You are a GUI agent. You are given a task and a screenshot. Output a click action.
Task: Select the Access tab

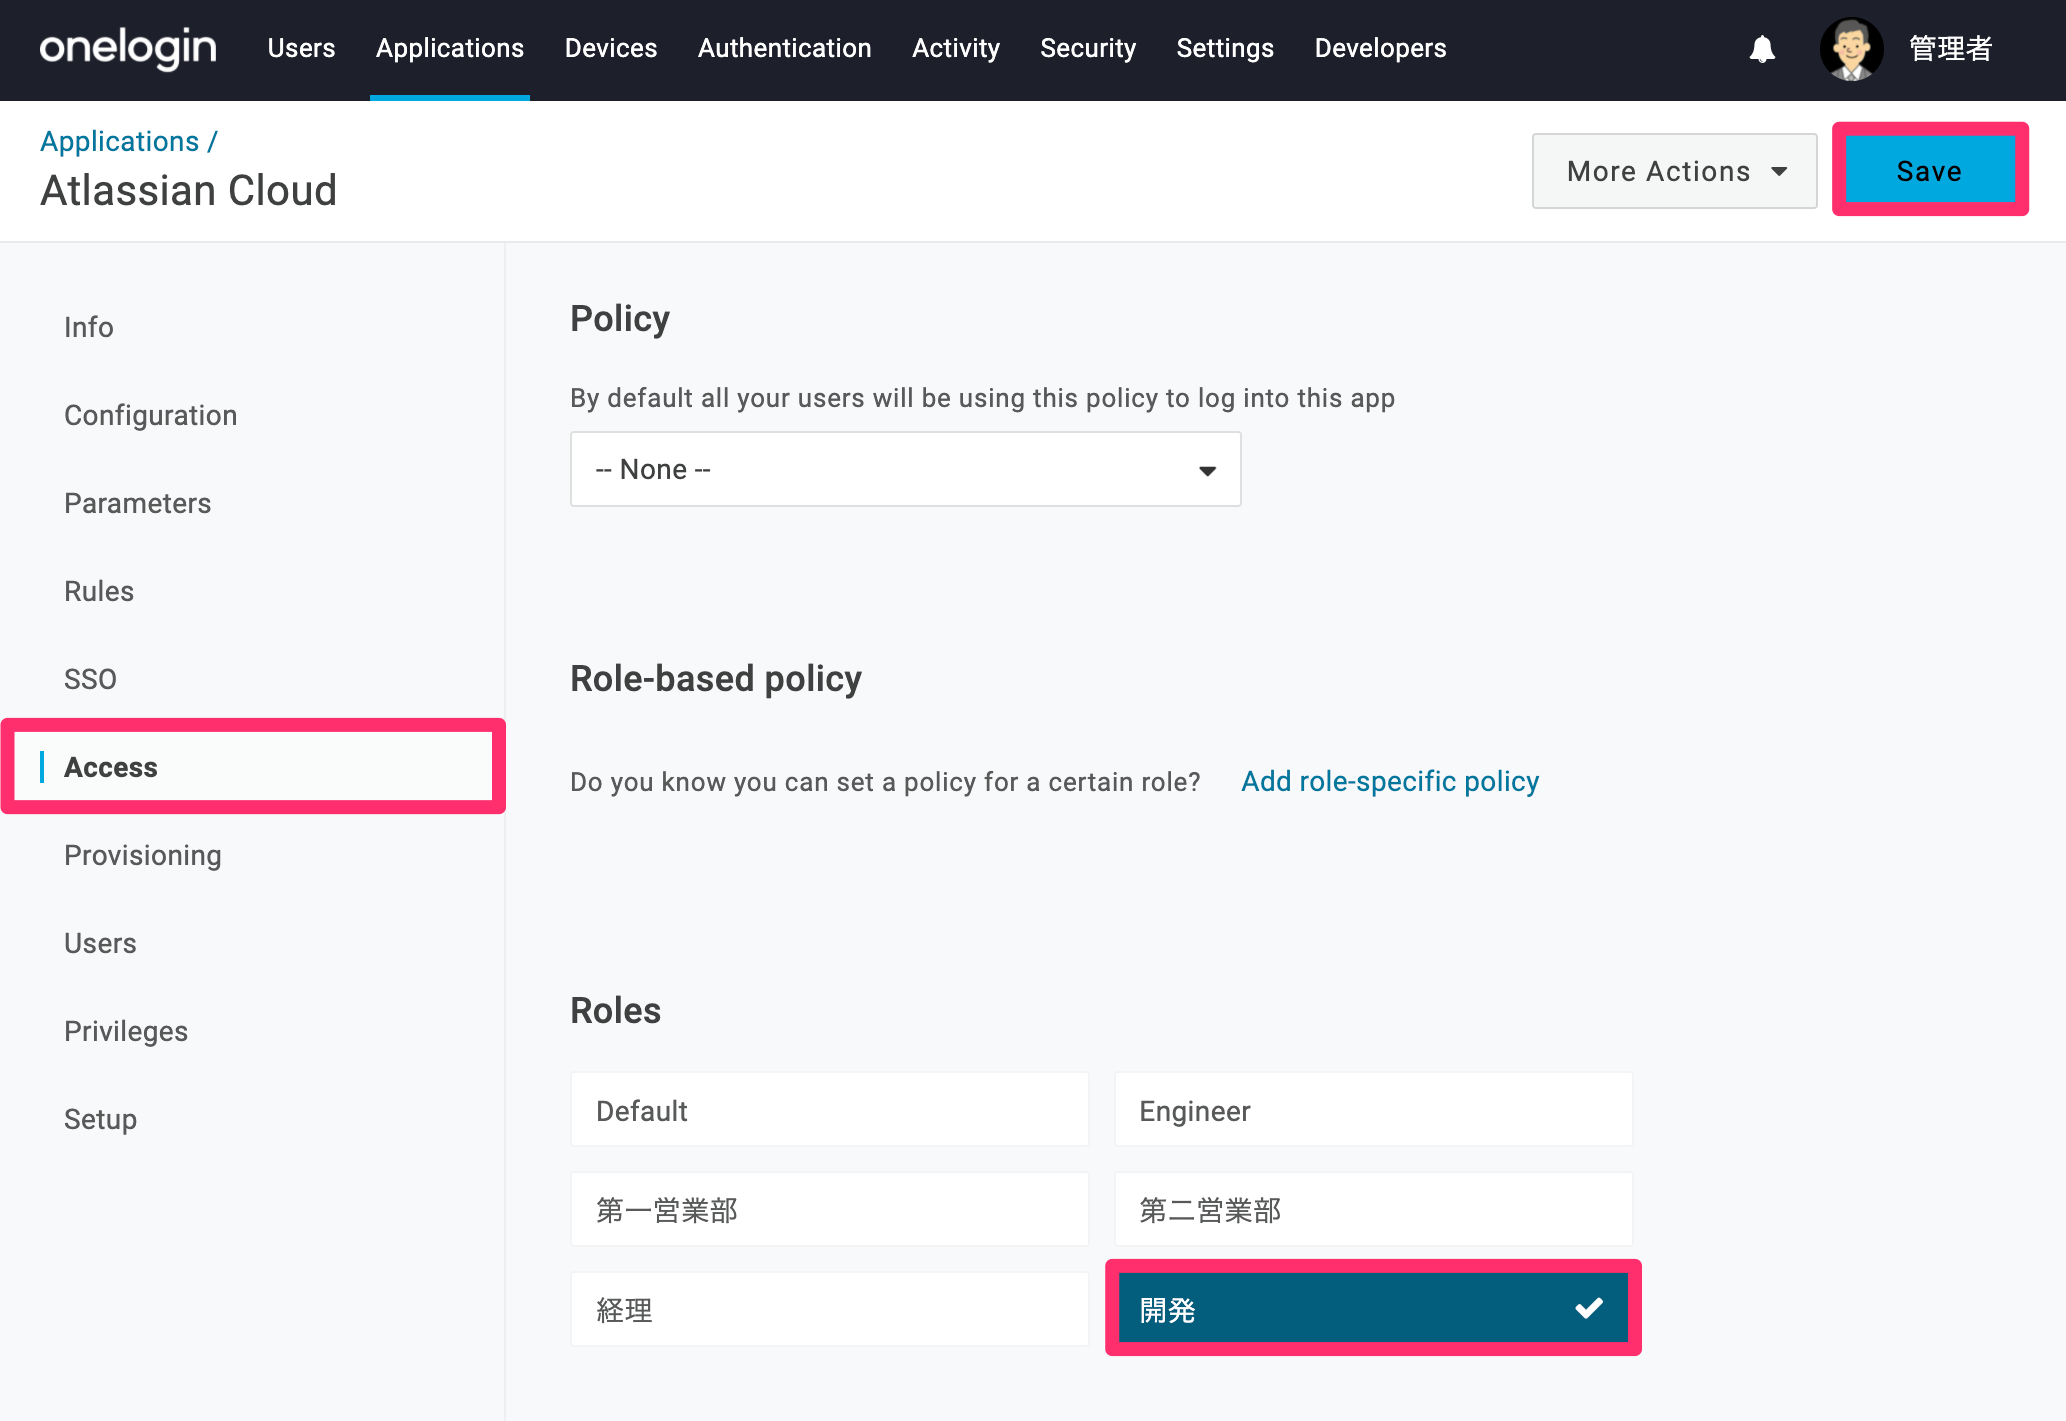253,767
